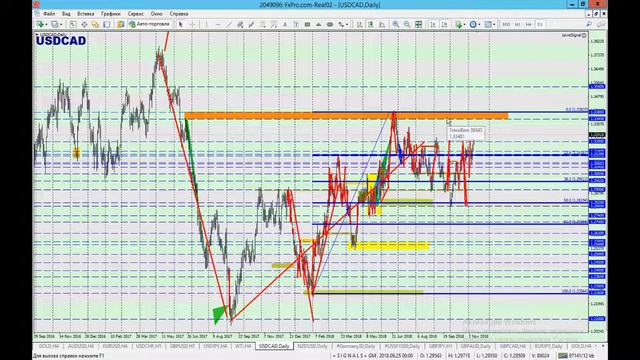The width and height of the screenshot is (640, 360).
Task: Set chart timeframe to D1
Action: [540, 24]
